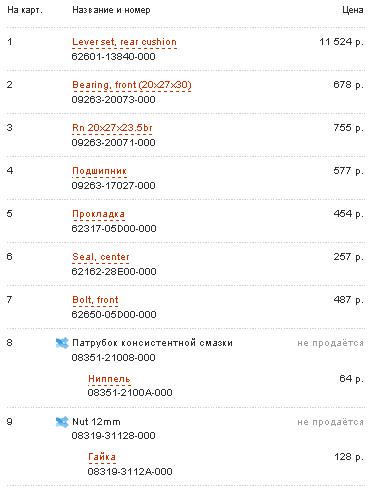The width and height of the screenshot is (368, 493).
Task: Open the Подшипник part link
Action: point(99,171)
